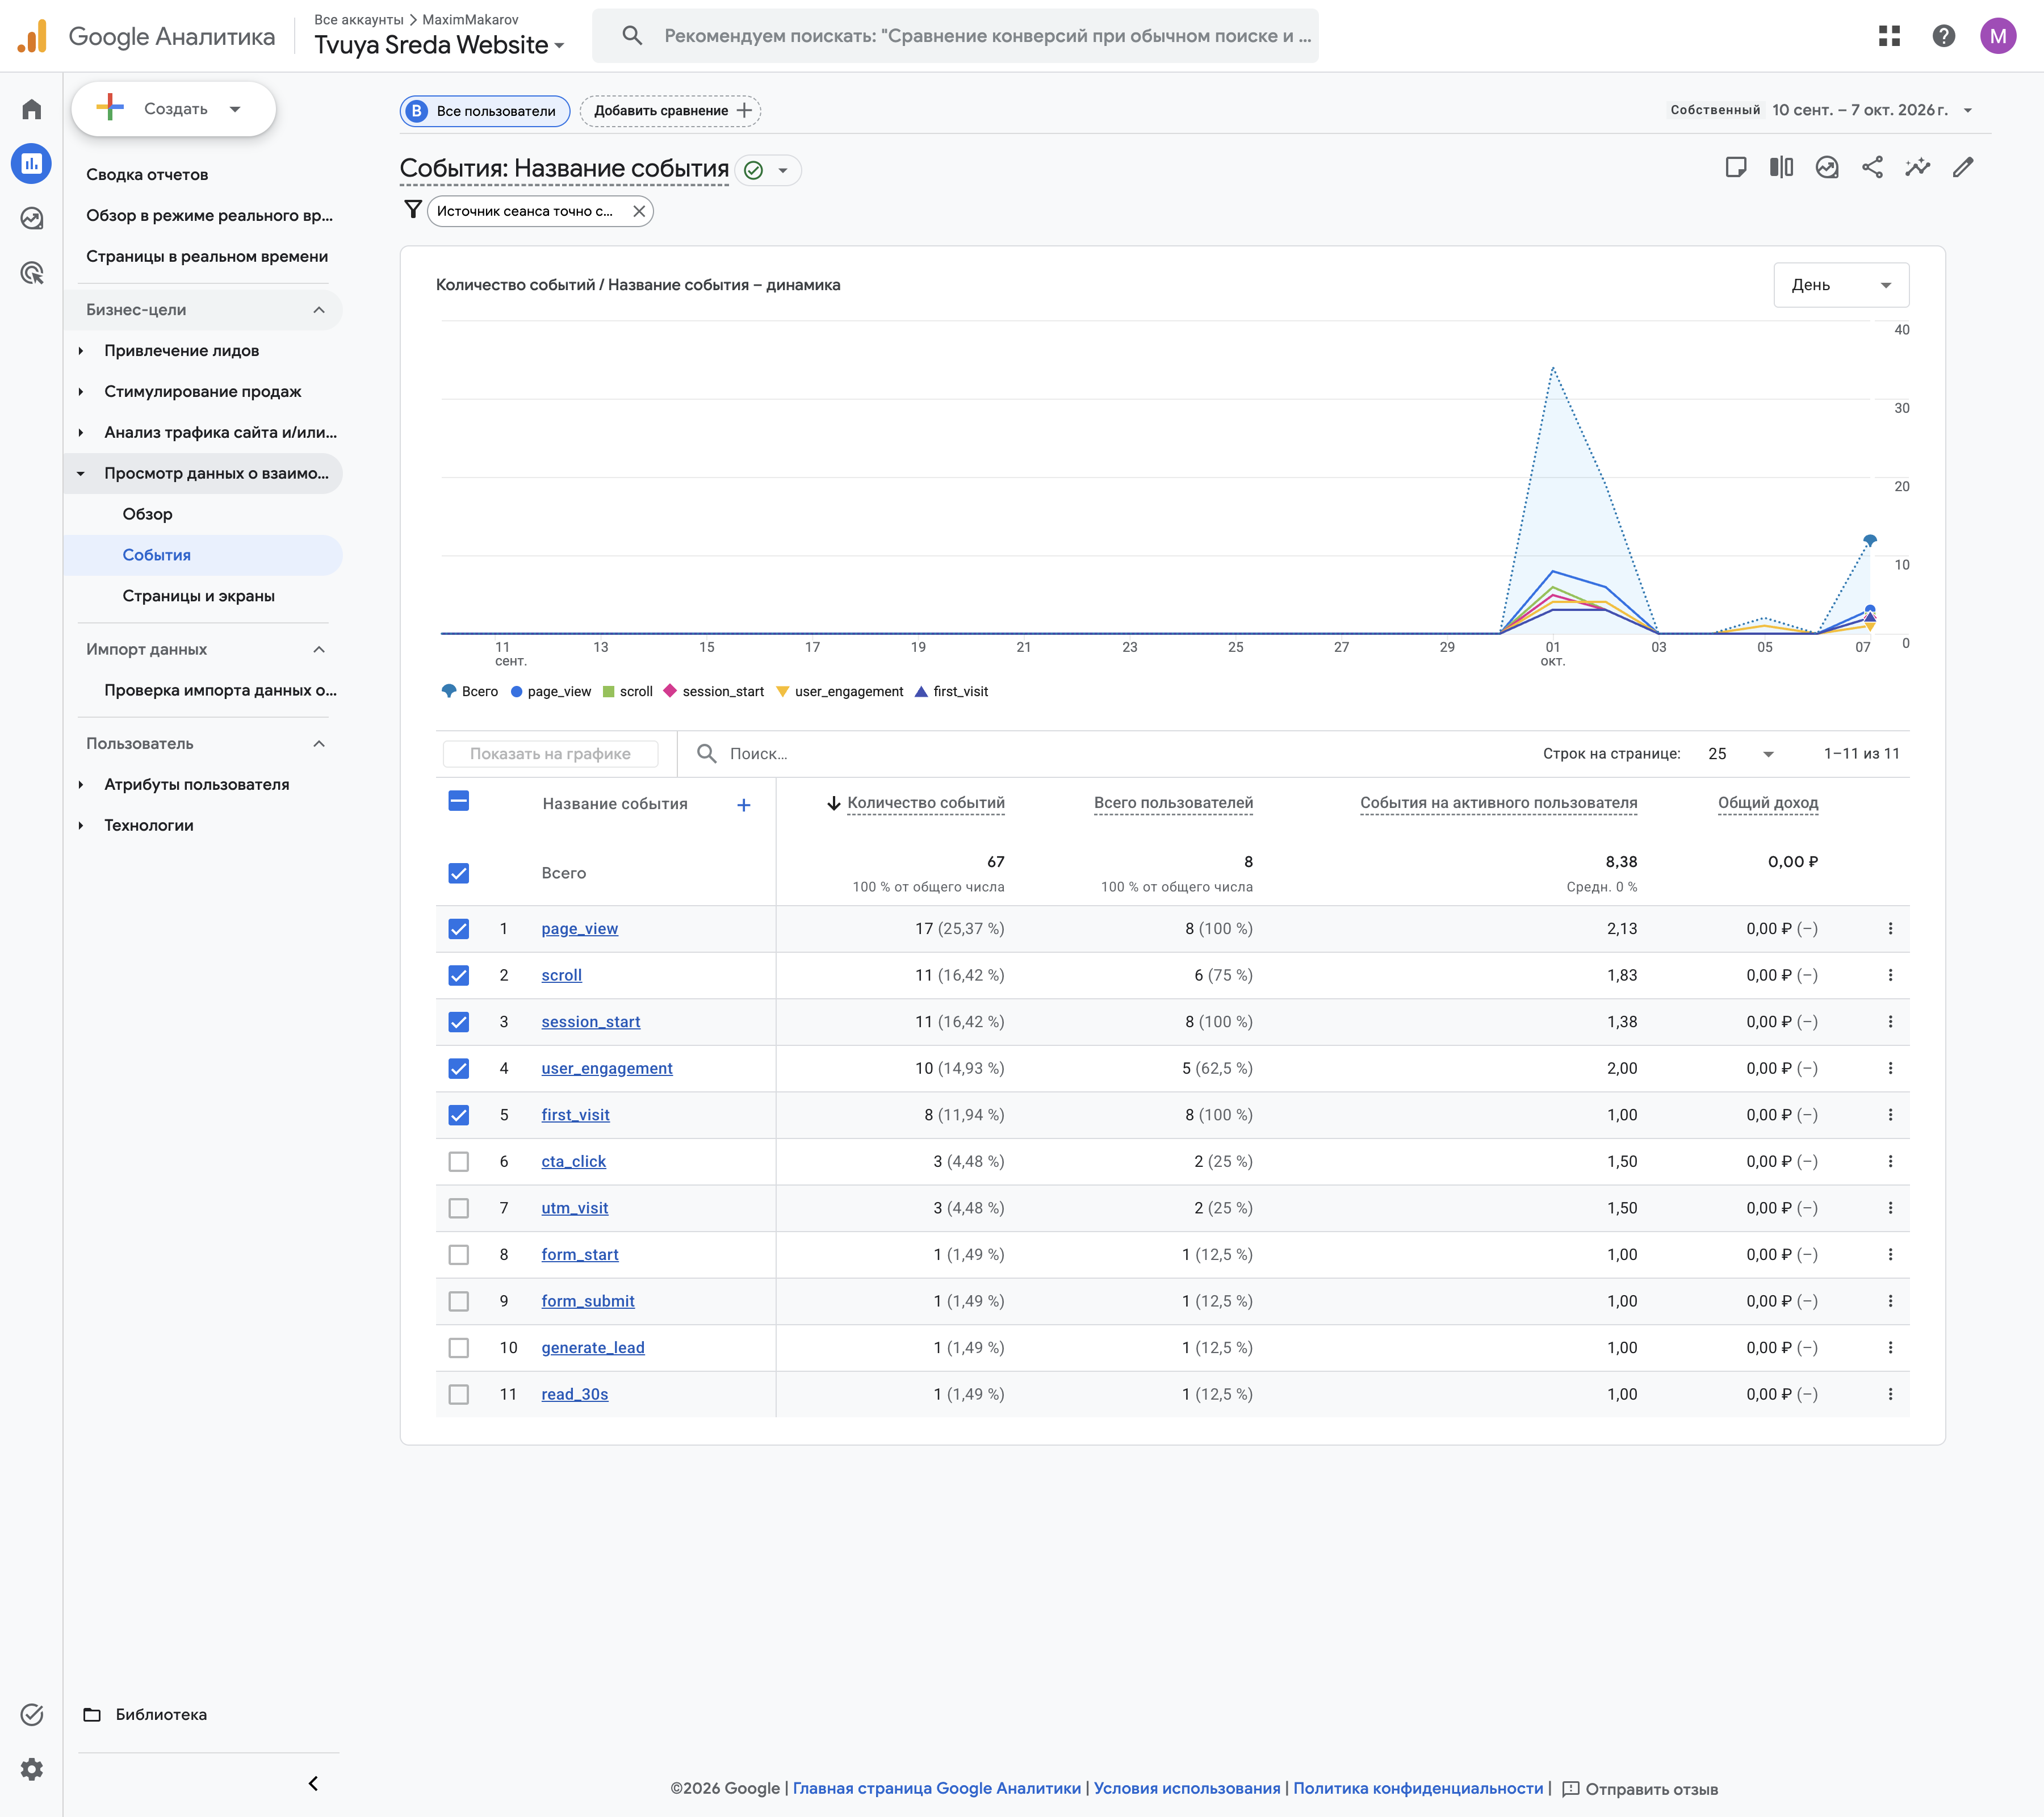This screenshot has height=1817, width=2044.
Task: Open the date range picker
Action: [x=1821, y=110]
